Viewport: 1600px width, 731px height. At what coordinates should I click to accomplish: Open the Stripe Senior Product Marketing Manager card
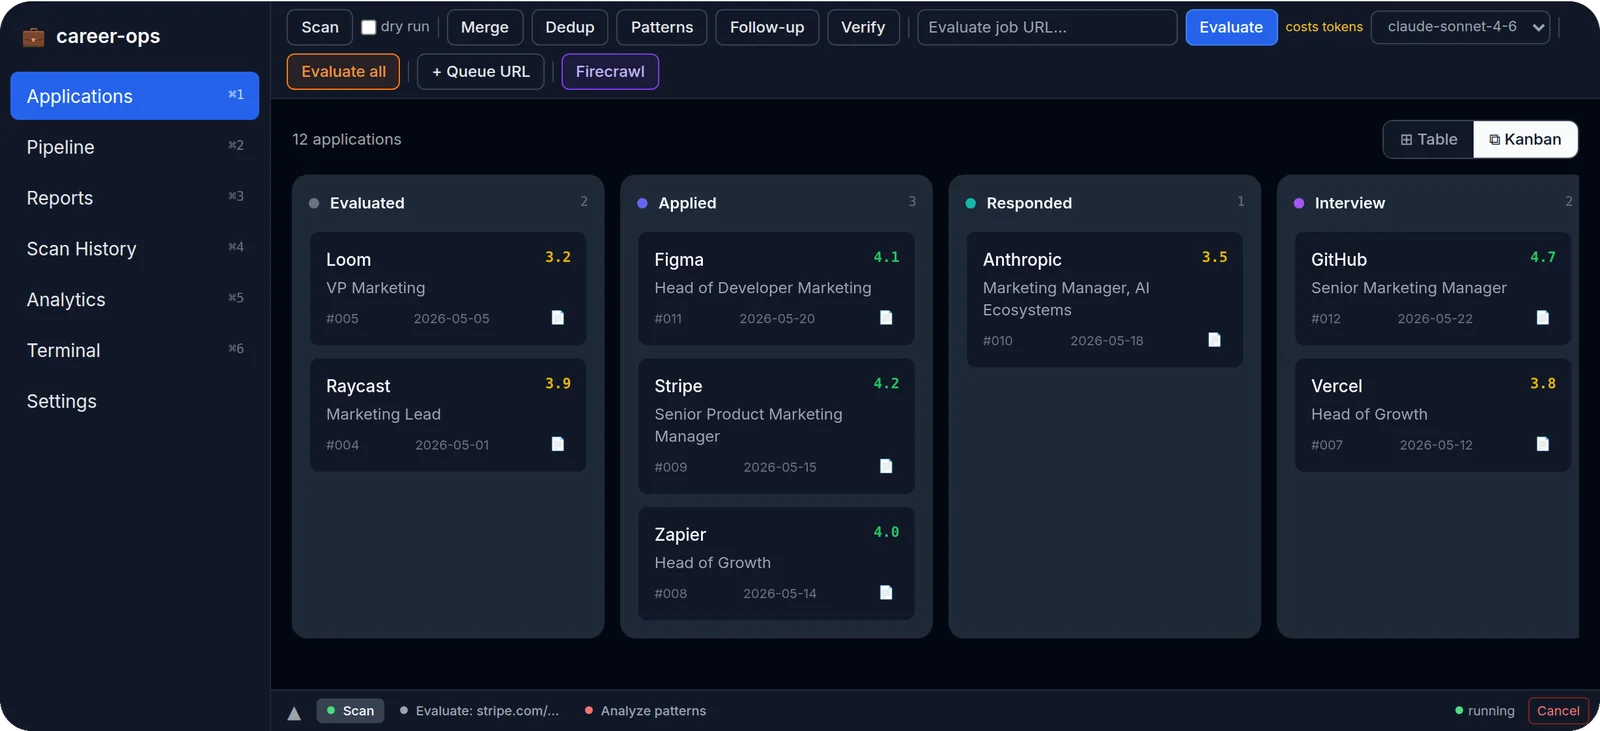click(x=776, y=426)
